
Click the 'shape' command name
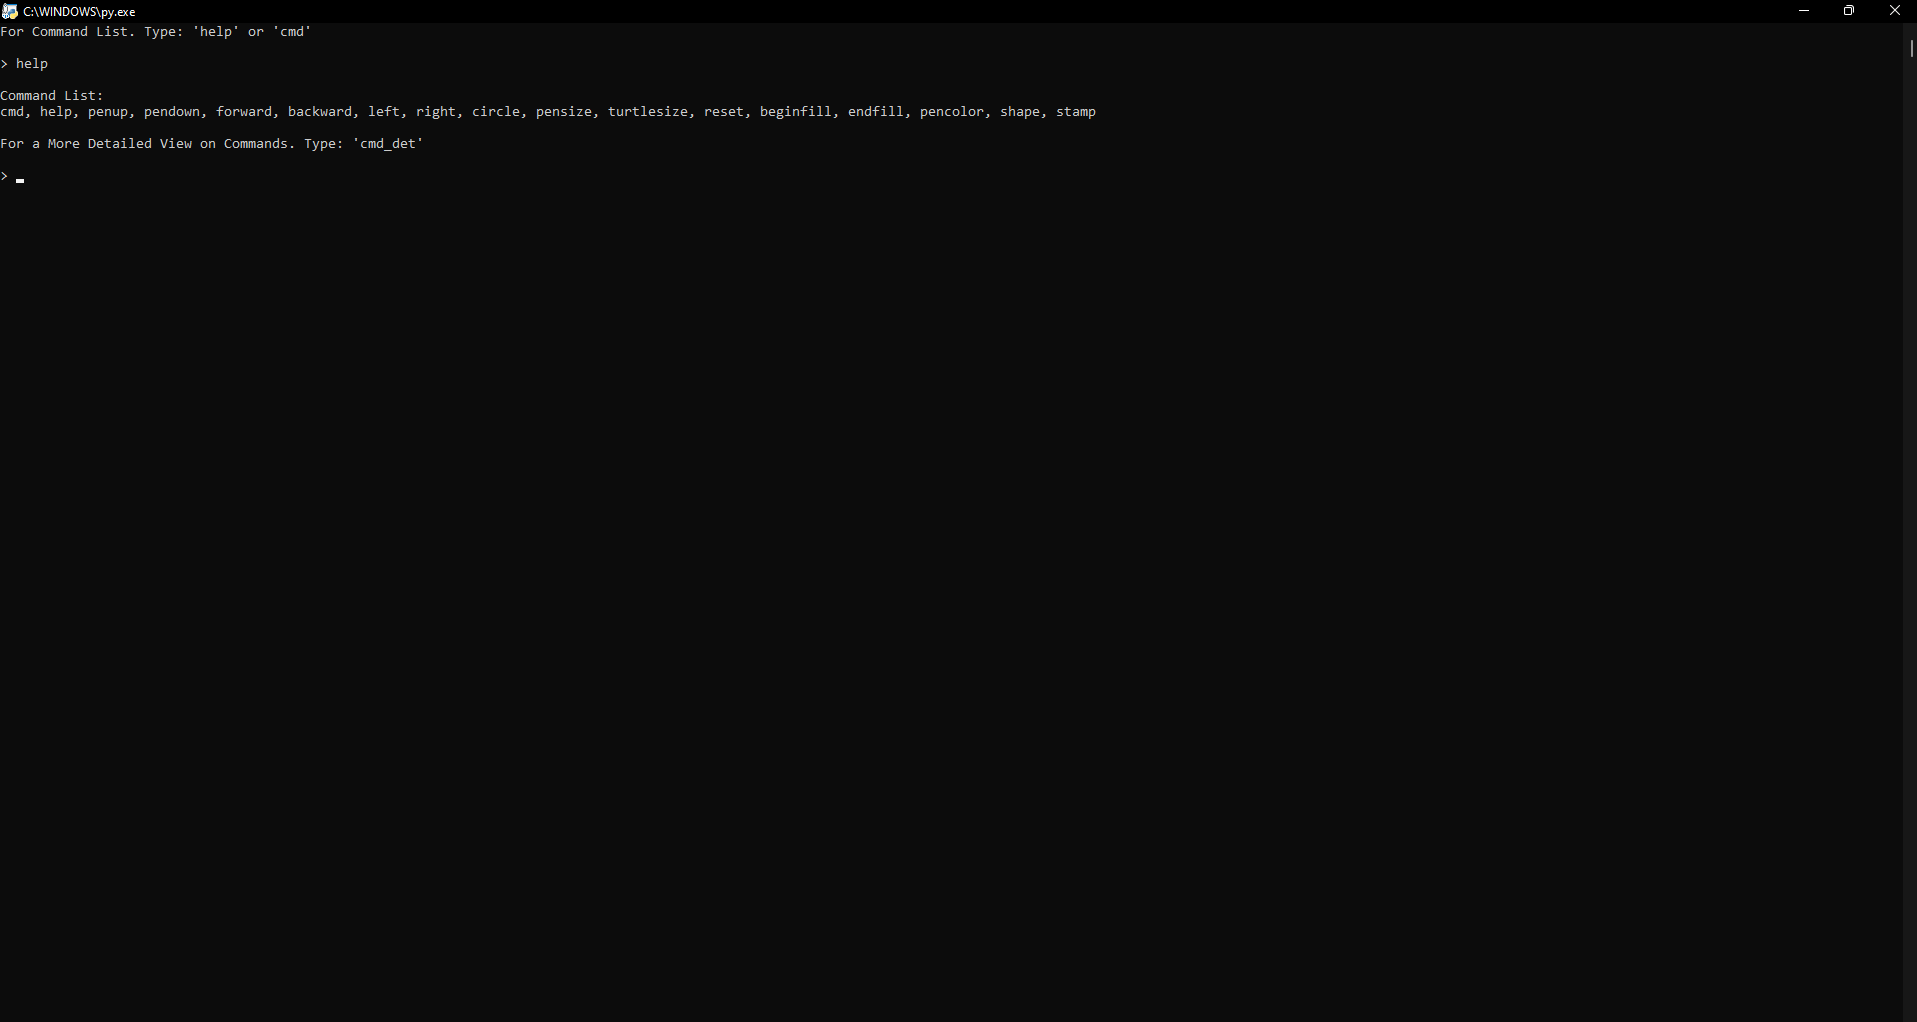click(1020, 112)
